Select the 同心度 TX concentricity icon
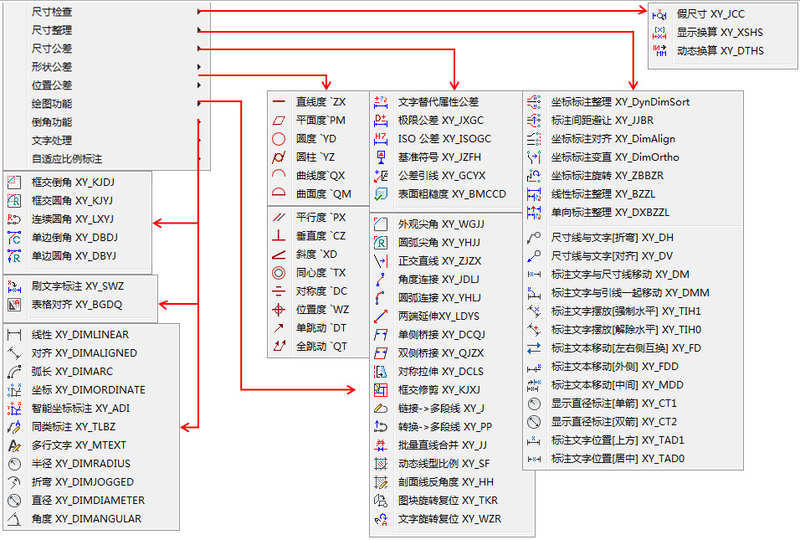 tap(279, 272)
